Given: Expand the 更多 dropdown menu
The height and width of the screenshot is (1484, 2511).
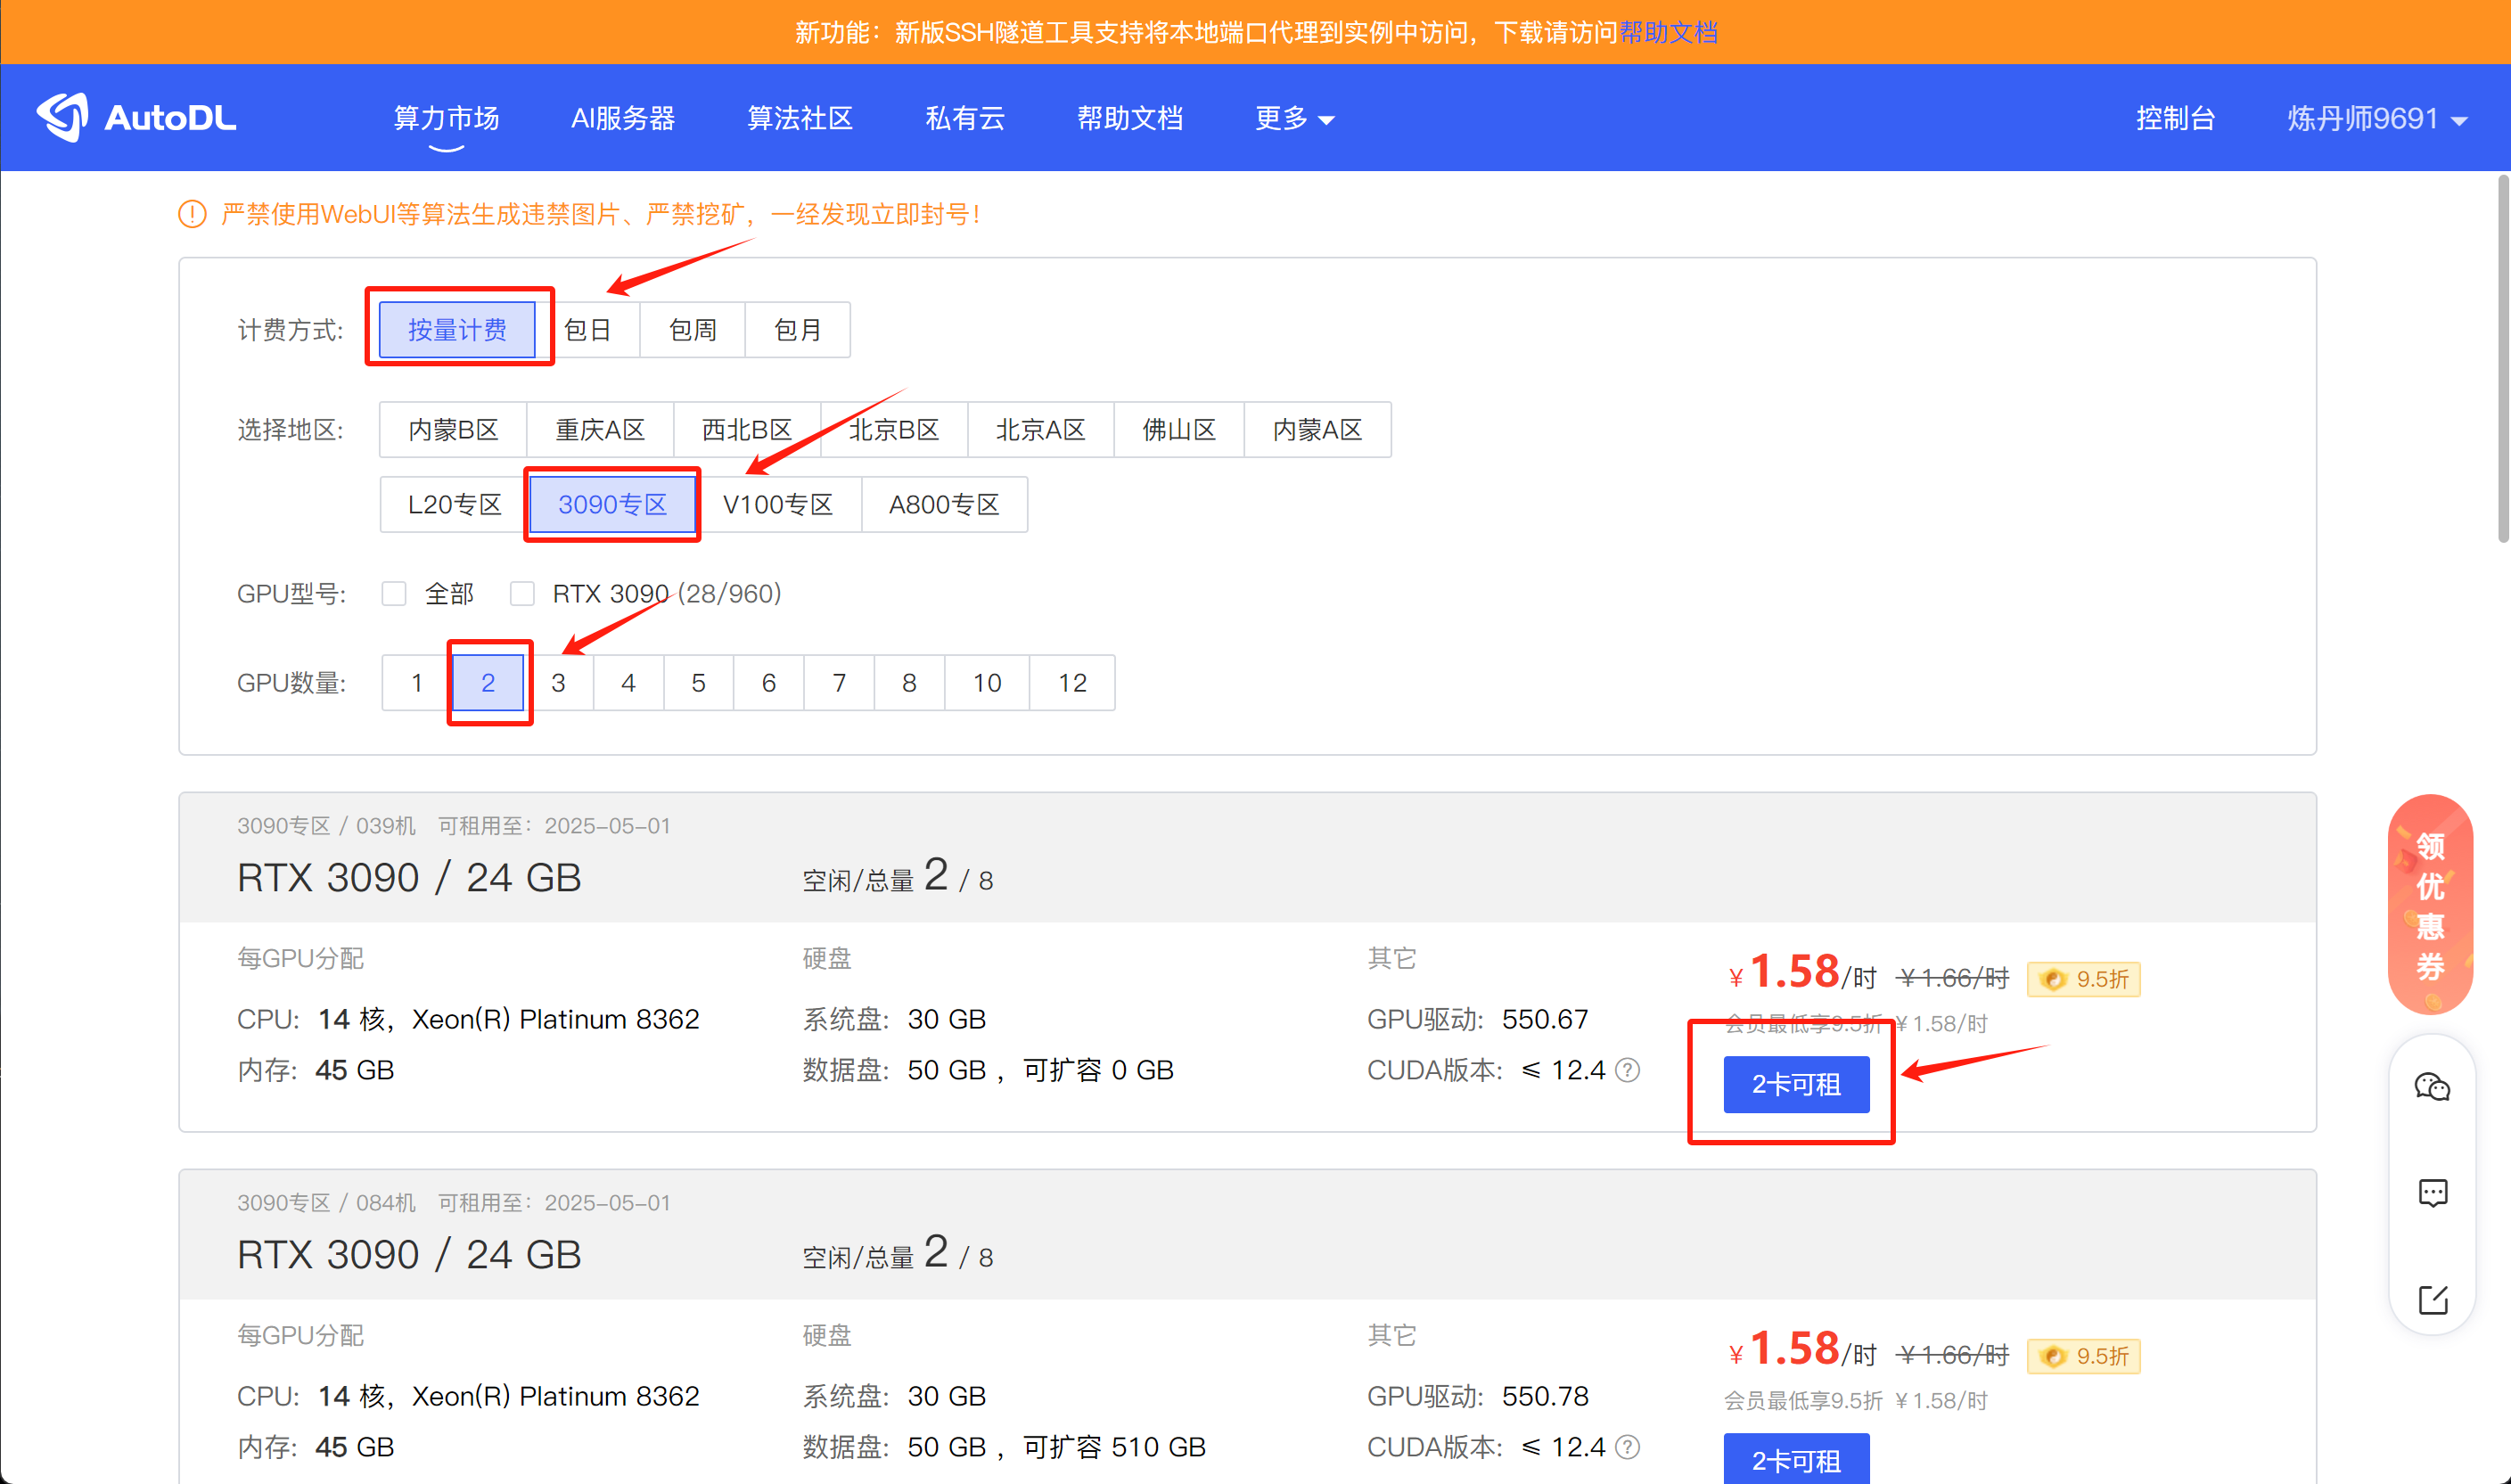Looking at the screenshot, I should [1294, 118].
